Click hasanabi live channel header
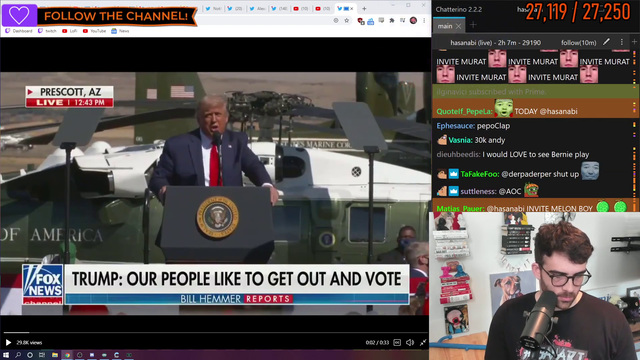The image size is (640, 360). pyautogui.click(x=496, y=42)
